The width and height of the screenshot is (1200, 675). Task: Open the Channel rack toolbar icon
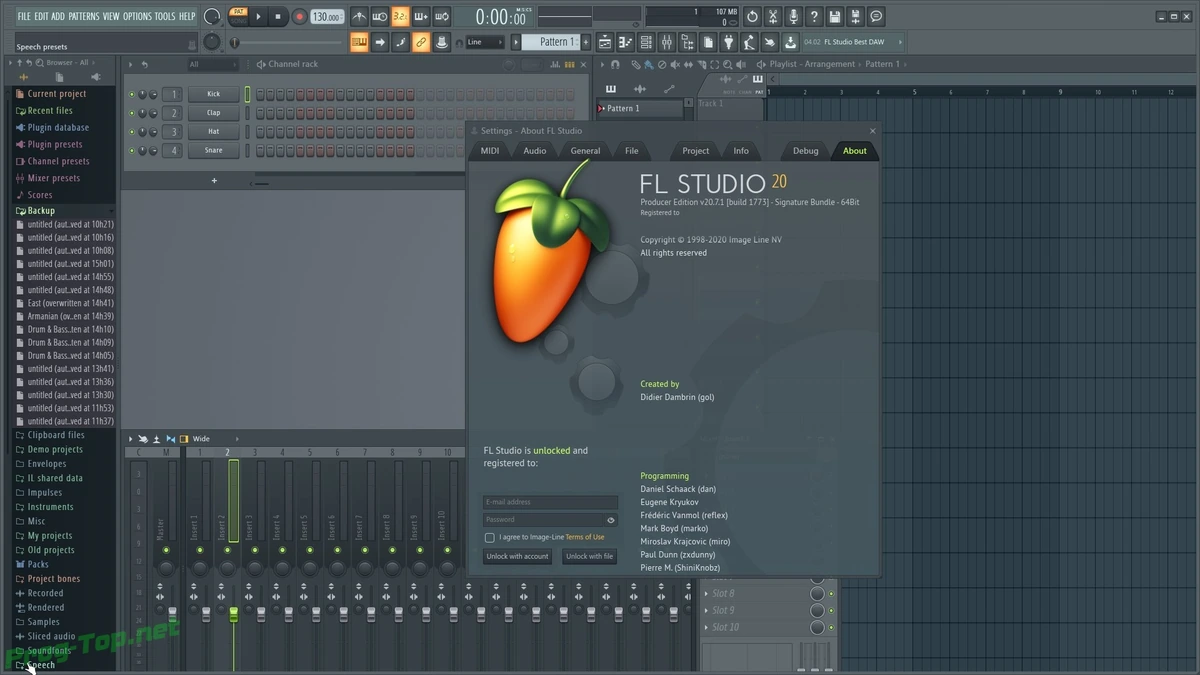[646, 42]
